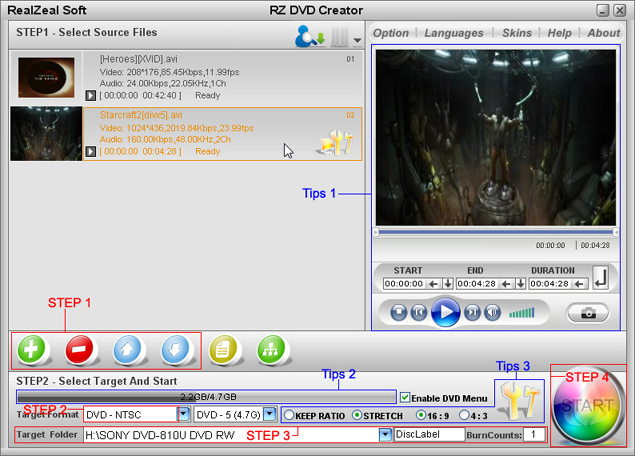Open the green DVD menu structure button
Viewport: 635px width, 456px height.
click(271, 349)
